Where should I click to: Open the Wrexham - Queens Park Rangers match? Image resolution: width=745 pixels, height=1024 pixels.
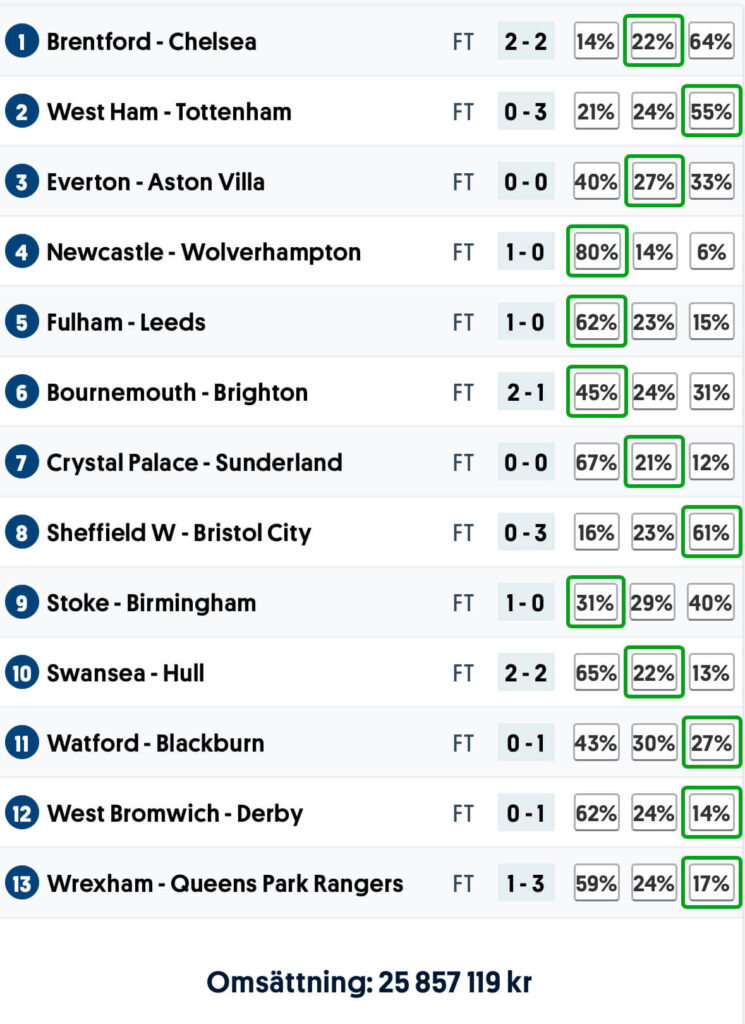(x=225, y=884)
